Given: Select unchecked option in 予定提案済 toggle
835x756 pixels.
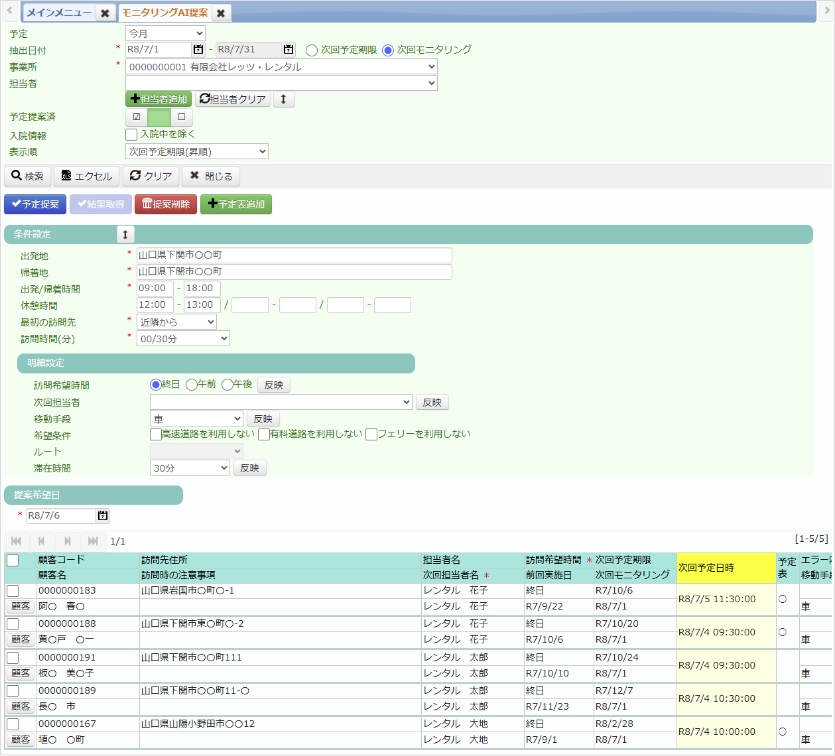Looking at the screenshot, I should (181, 117).
